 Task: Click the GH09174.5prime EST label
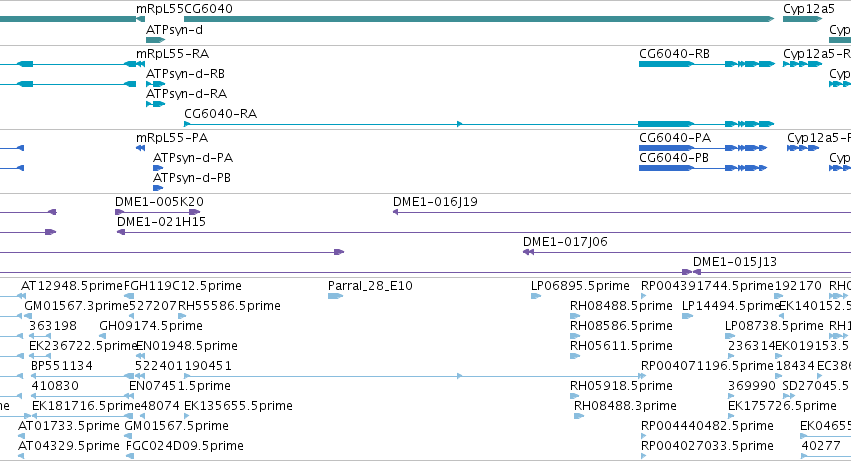tap(151, 326)
